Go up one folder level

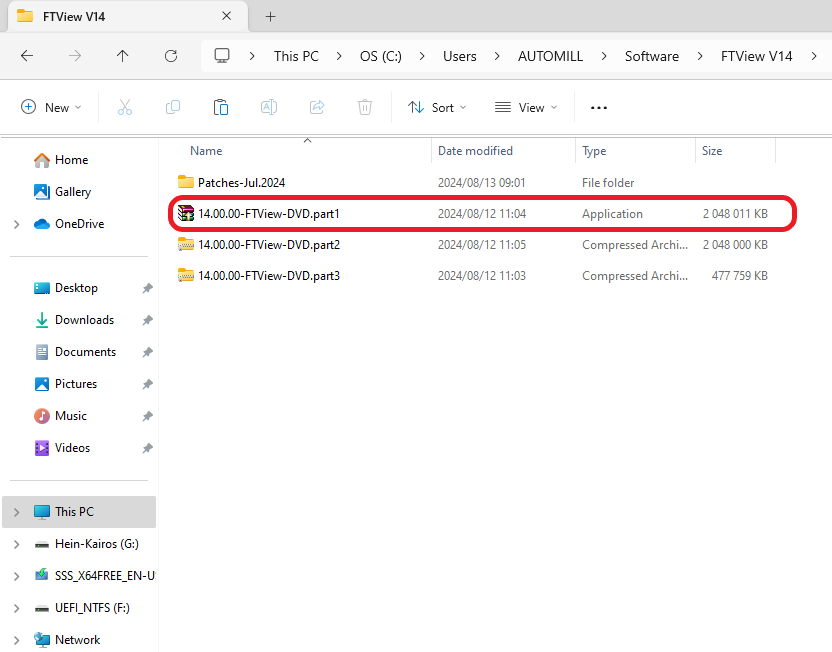pyautogui.click(x=123, y=56)
